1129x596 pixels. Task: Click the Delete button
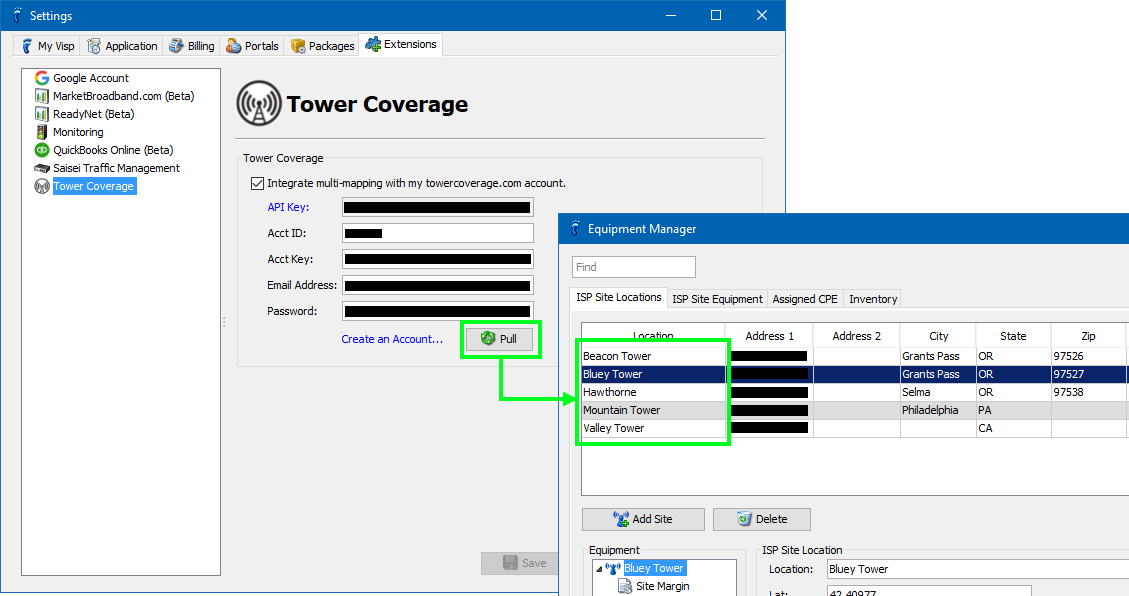[x=762, y=519]
